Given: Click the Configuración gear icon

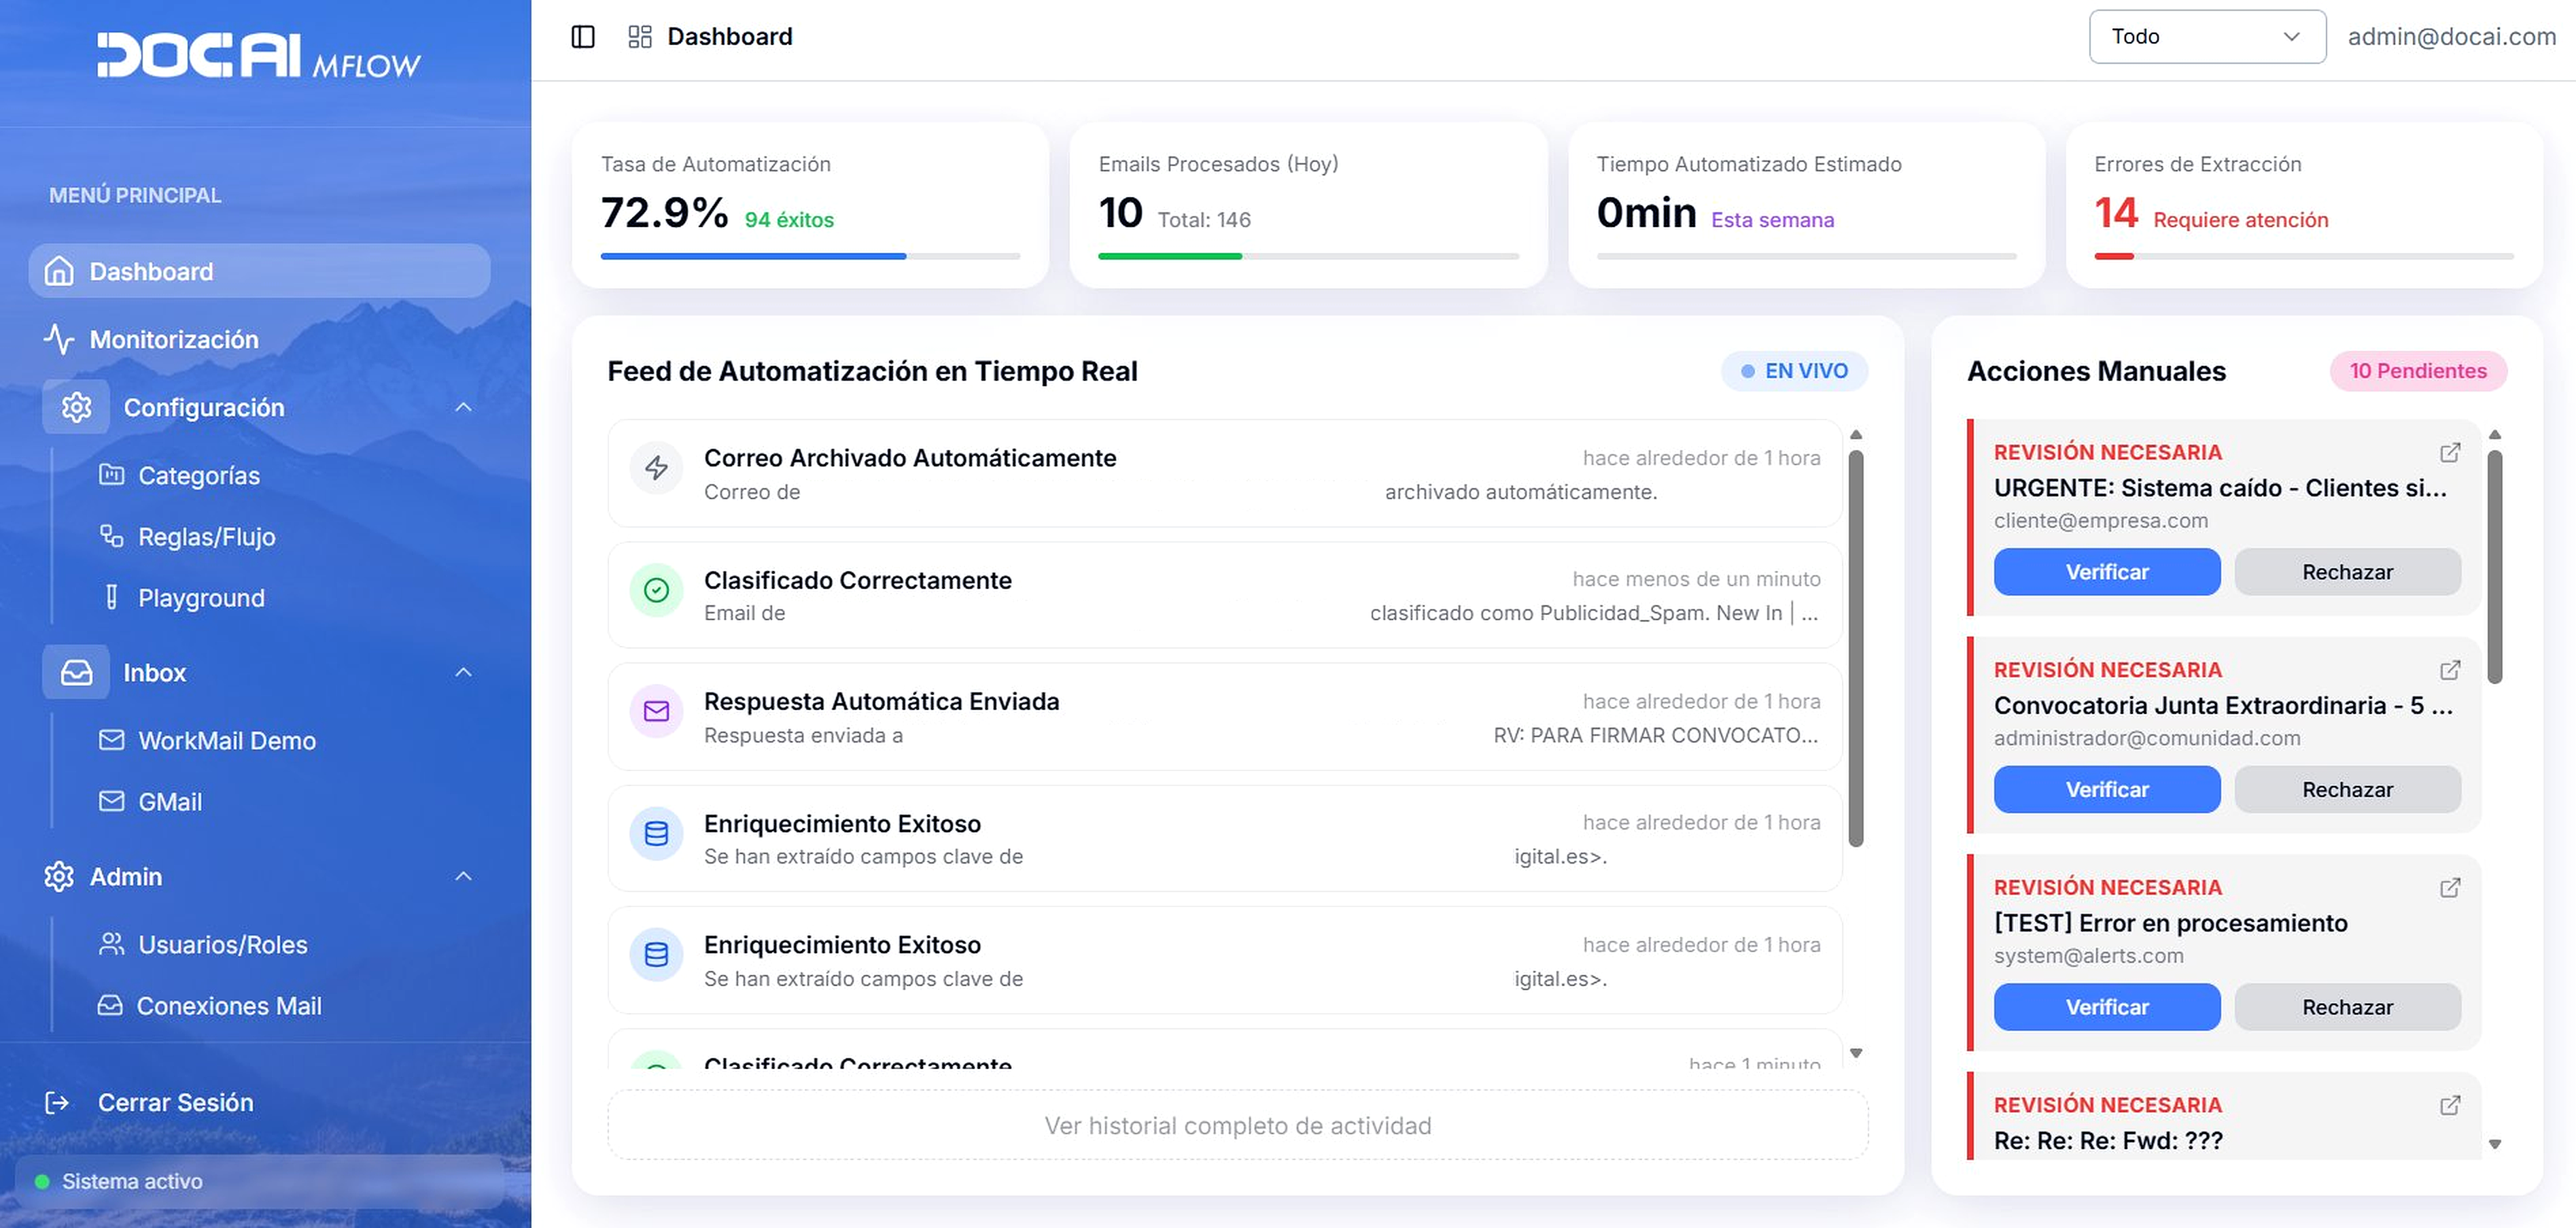Looking at the screenshot, I should pyautogui.click(x=76, y=407).
